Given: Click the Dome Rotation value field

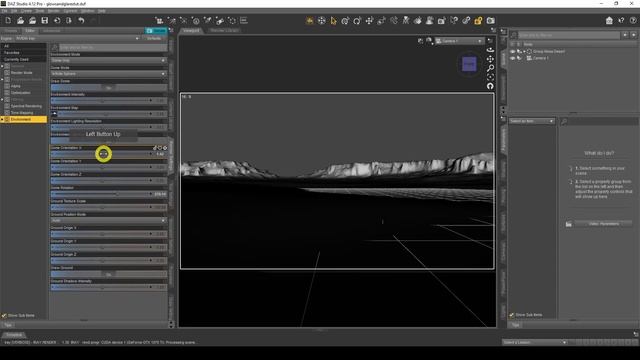Looking at the screenshot, I should point(160,194).
